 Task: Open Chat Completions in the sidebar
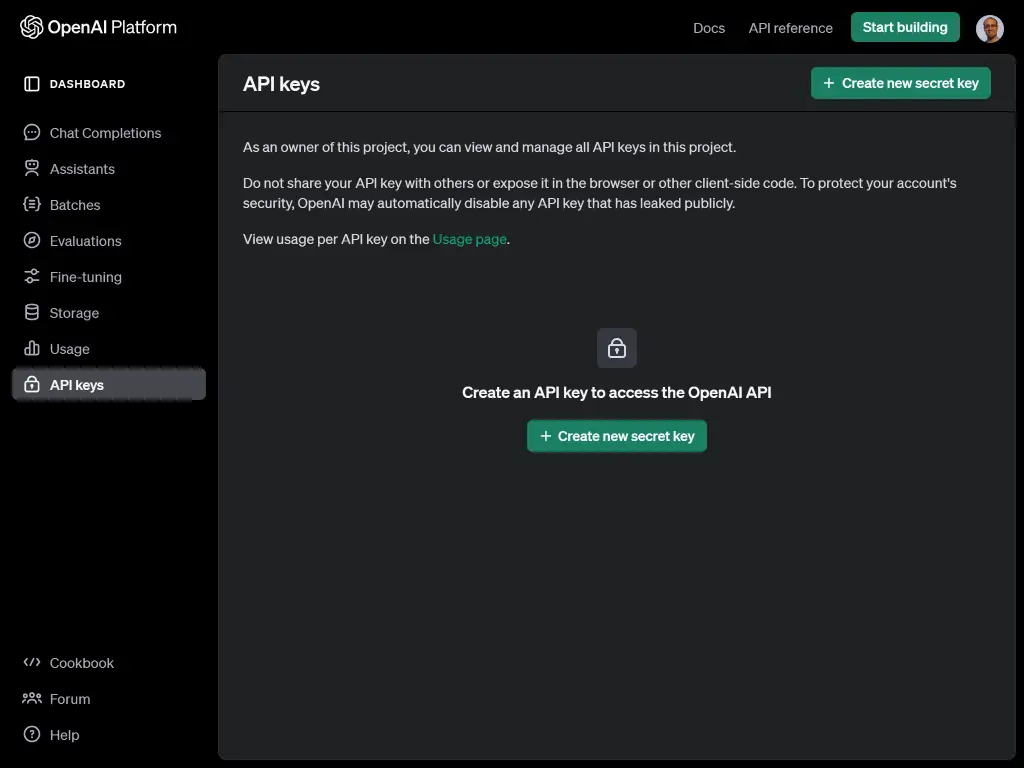(x=108, y=133)
